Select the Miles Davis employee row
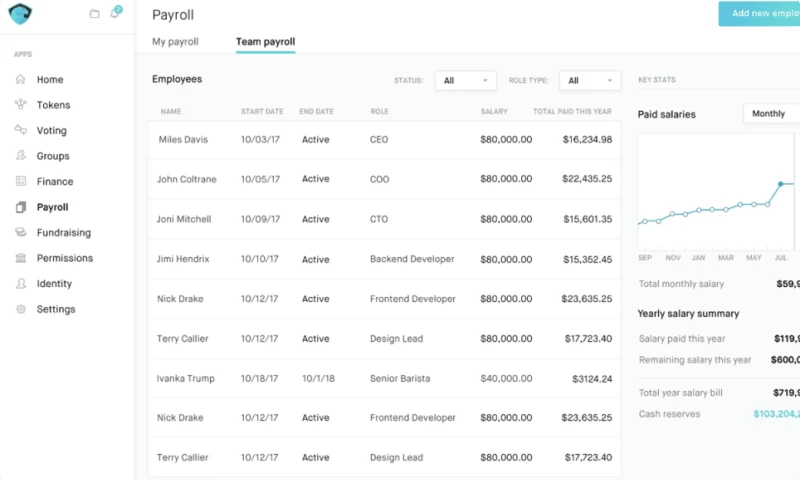 pos(384,140)
